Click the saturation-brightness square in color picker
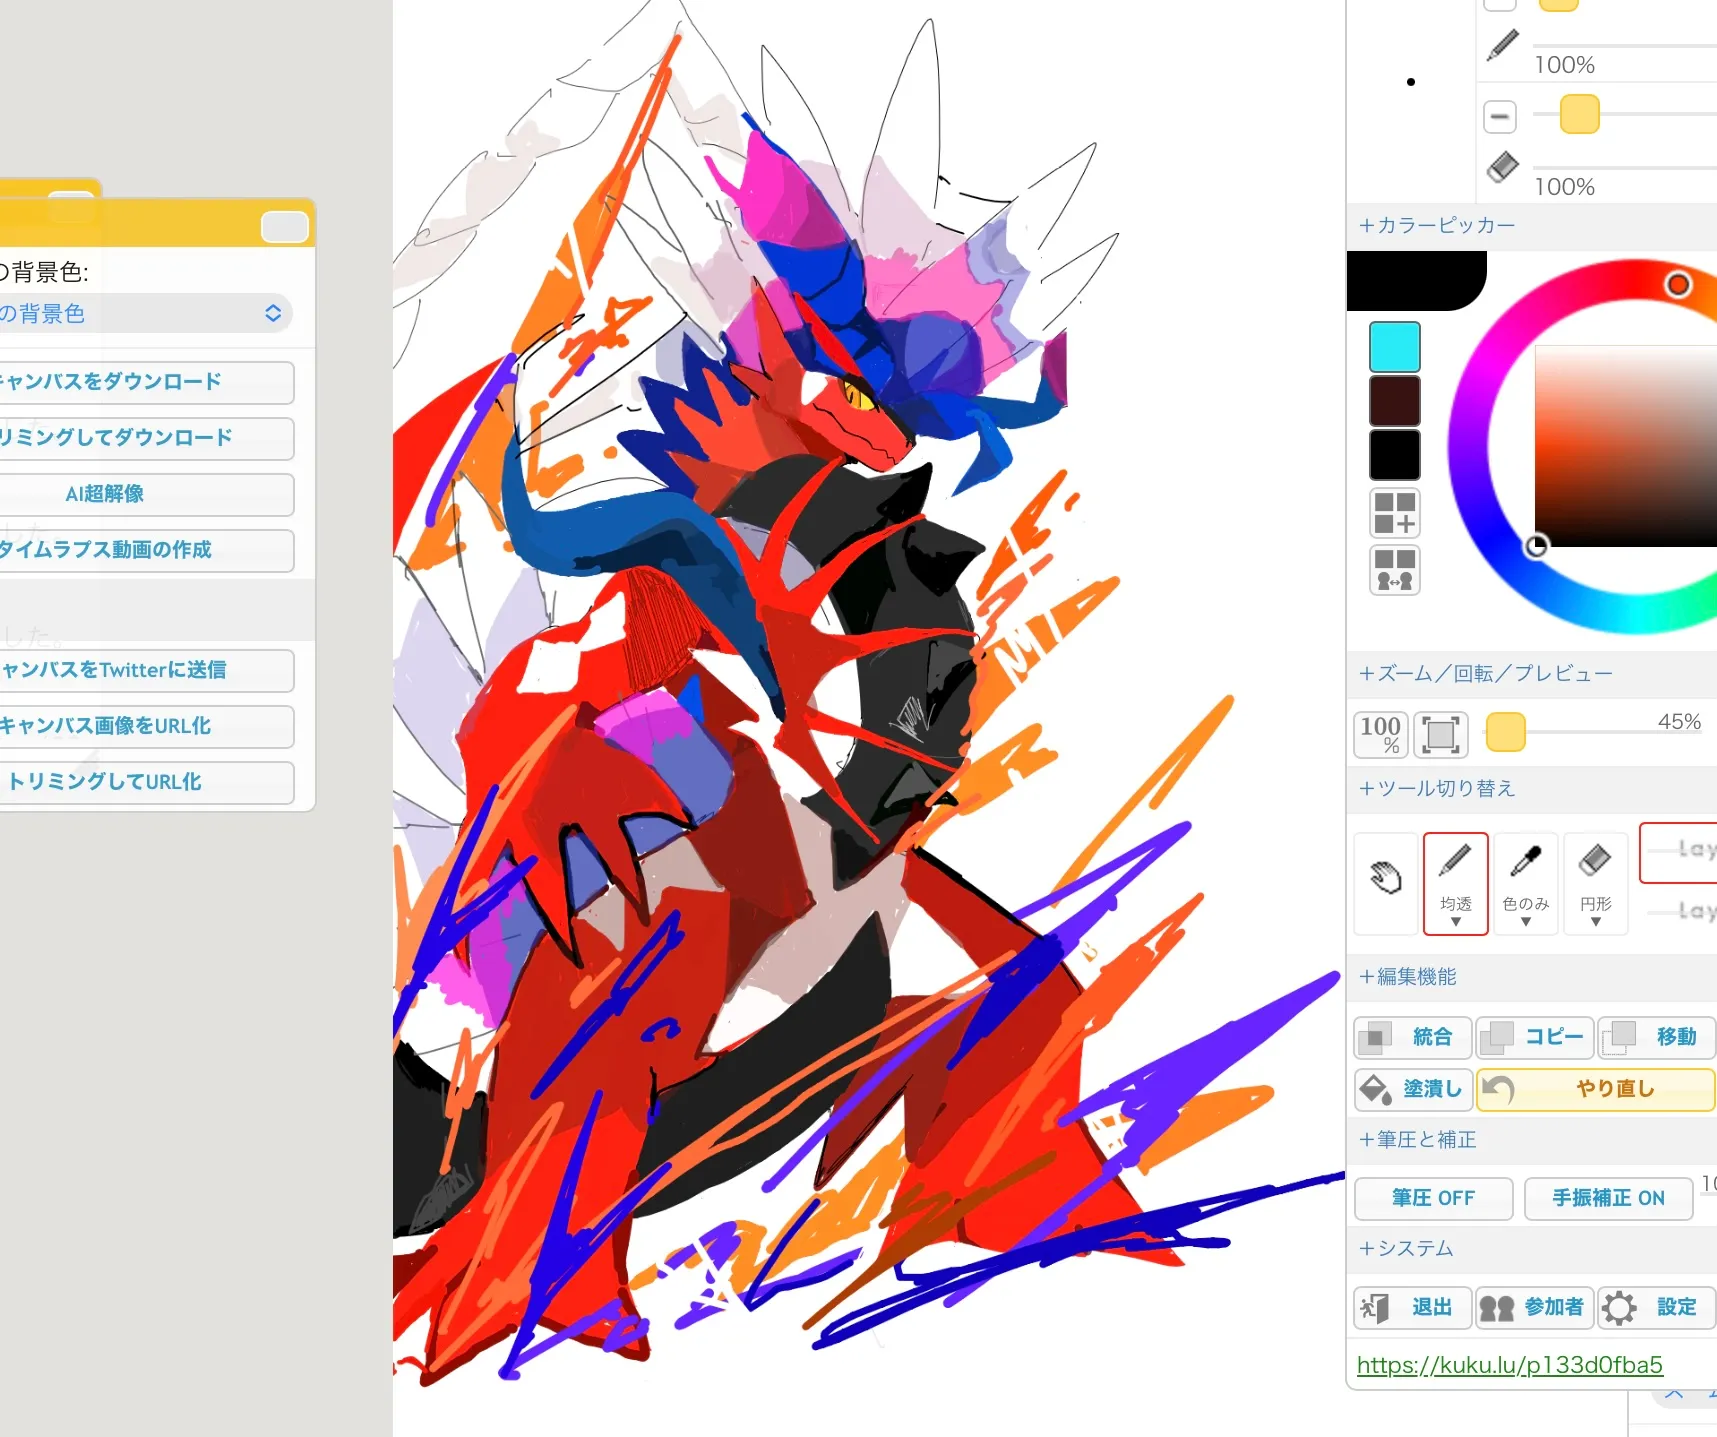The image size is (1717, 1437). tap(1626, 446)
